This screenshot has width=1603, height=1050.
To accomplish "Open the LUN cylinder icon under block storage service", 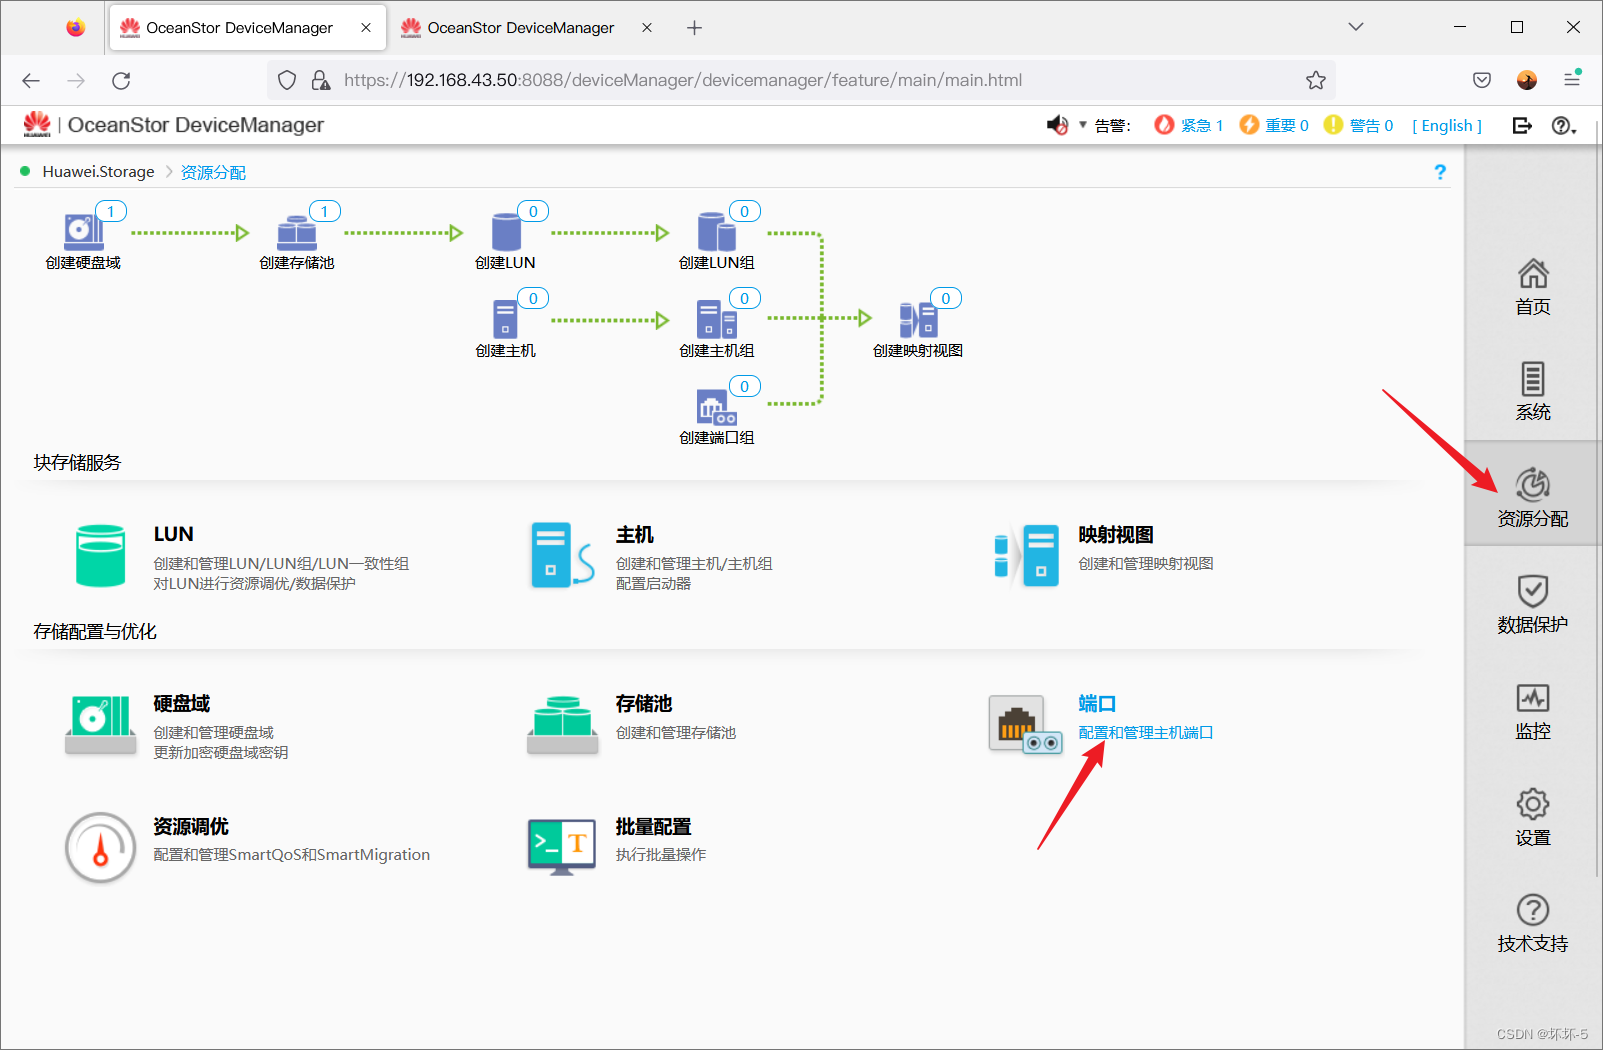I will point(101,555).
